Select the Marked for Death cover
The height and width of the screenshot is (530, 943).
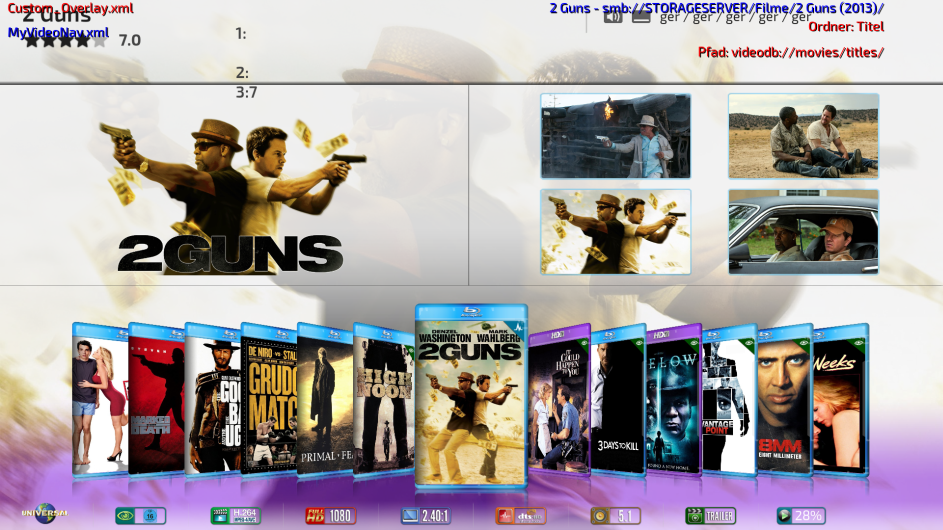tap(156, 400)
